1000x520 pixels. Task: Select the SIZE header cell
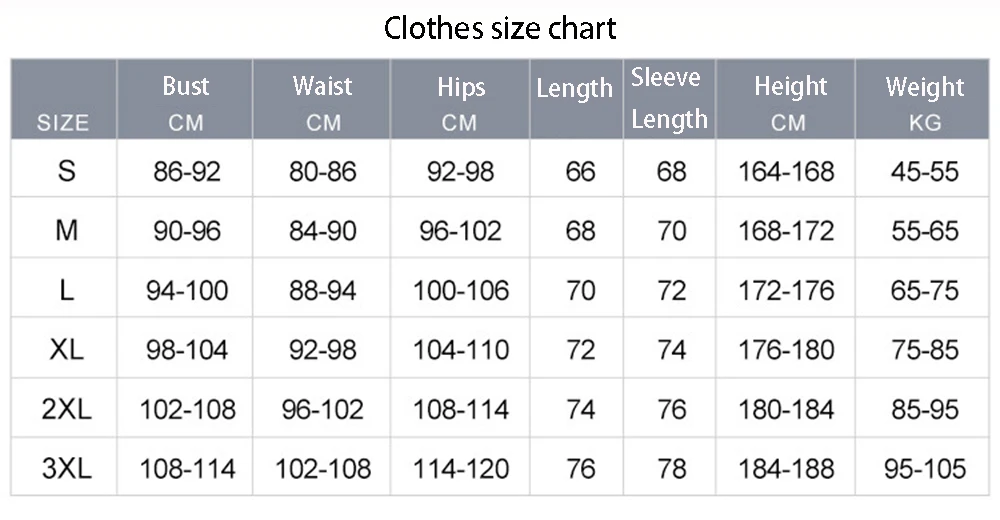tap(63, 123)
